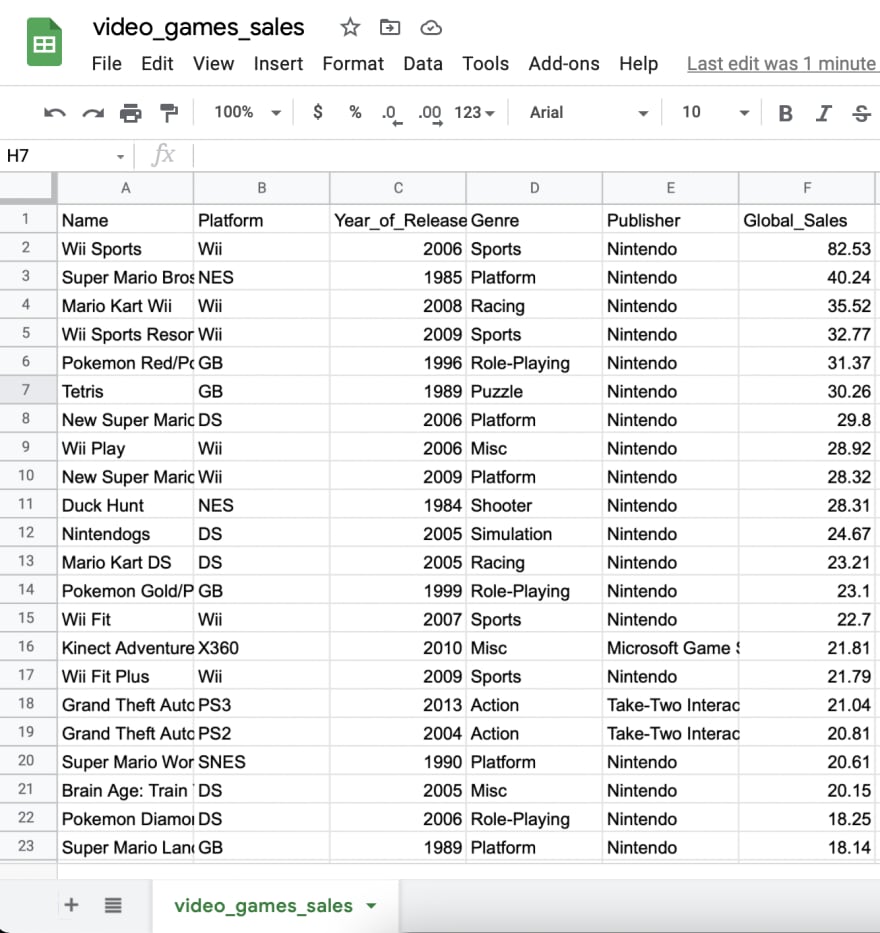The width and height of the screenshot is (880, 933).
Task: Click the undo arrow icon
Action: pos(55,112)
